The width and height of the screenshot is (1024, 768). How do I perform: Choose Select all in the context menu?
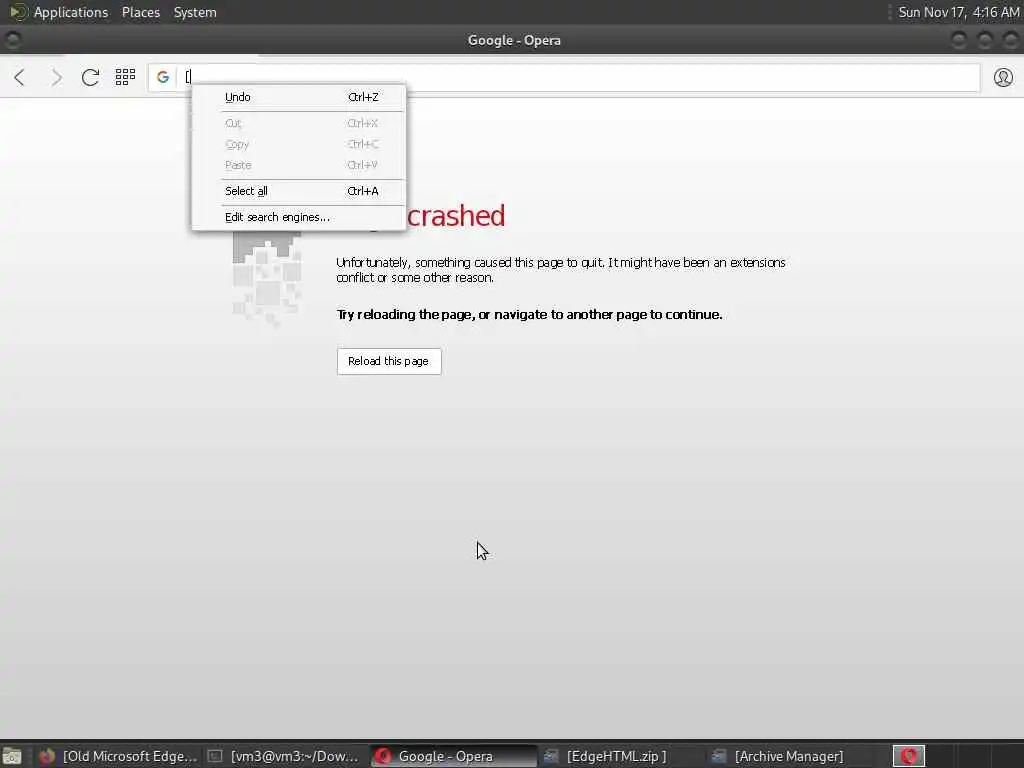click(299, 191)
